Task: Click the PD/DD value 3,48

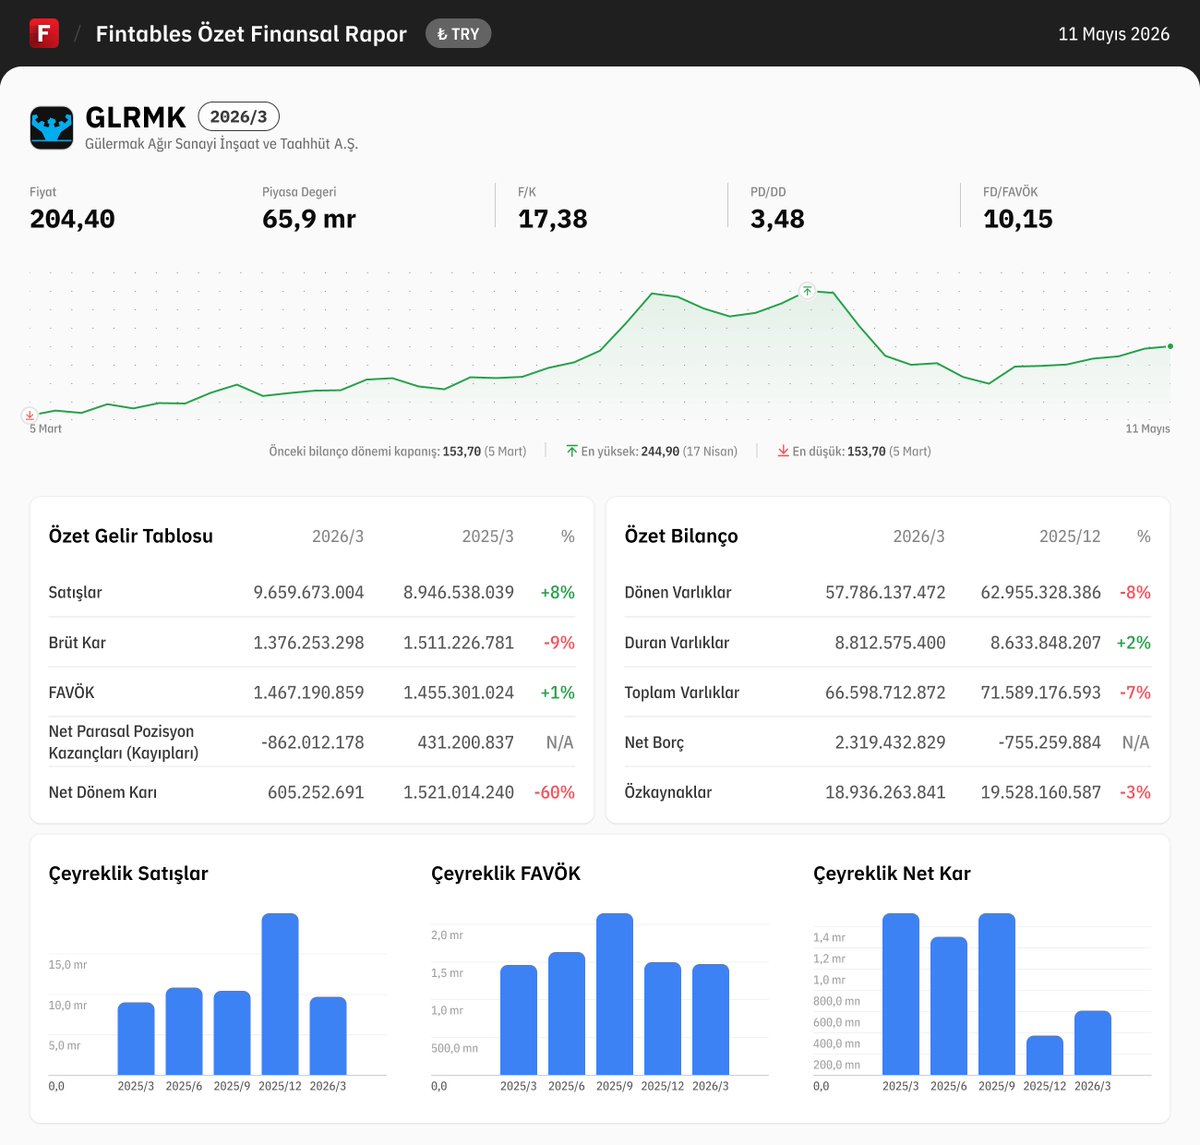Action: (777, 219)
